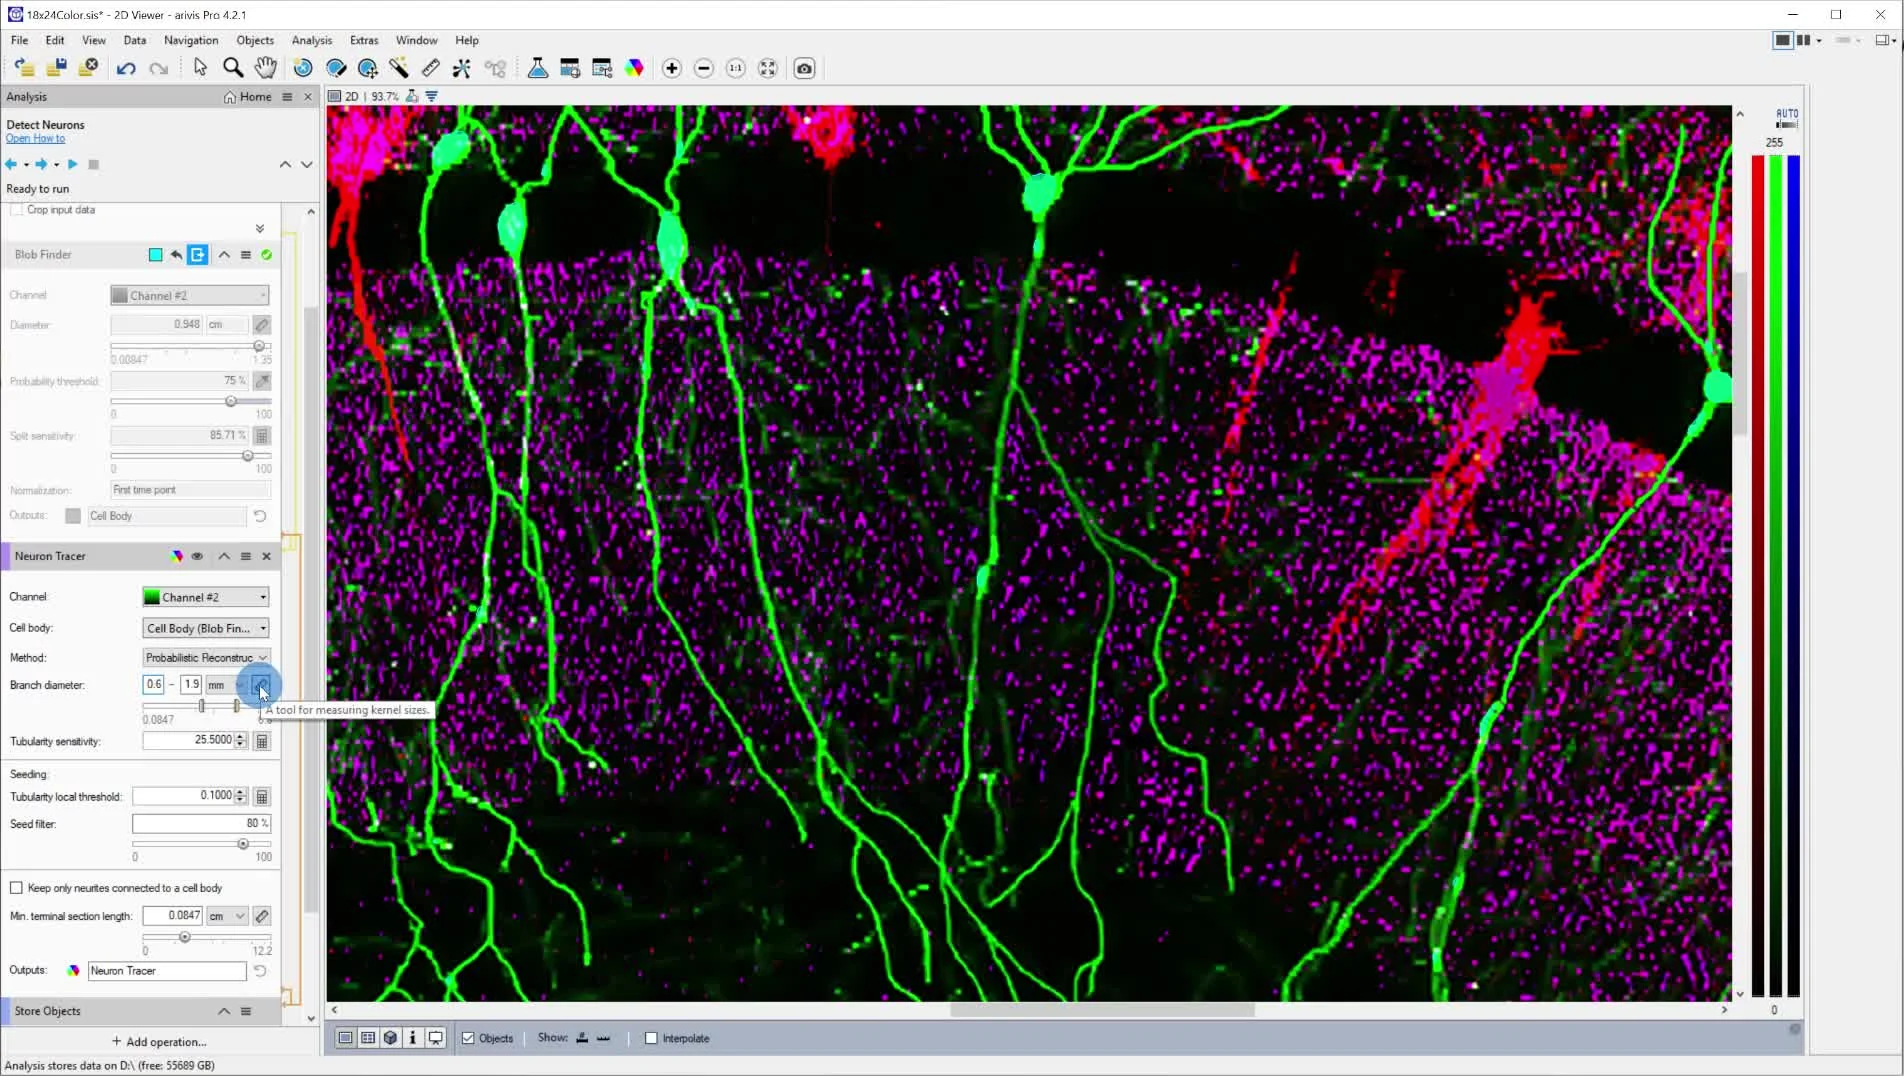Expand hidden options double chevron

260,229
